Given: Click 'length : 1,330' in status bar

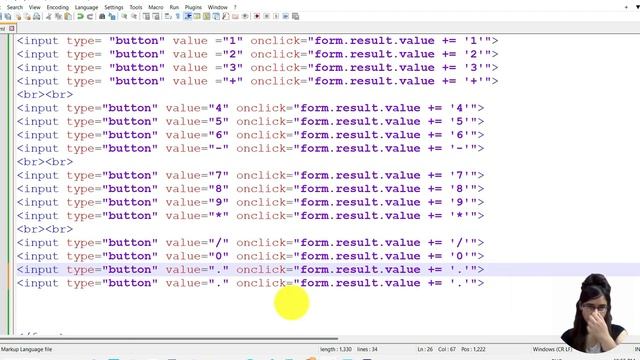Looking at the screenshot, I should [336, 349].
